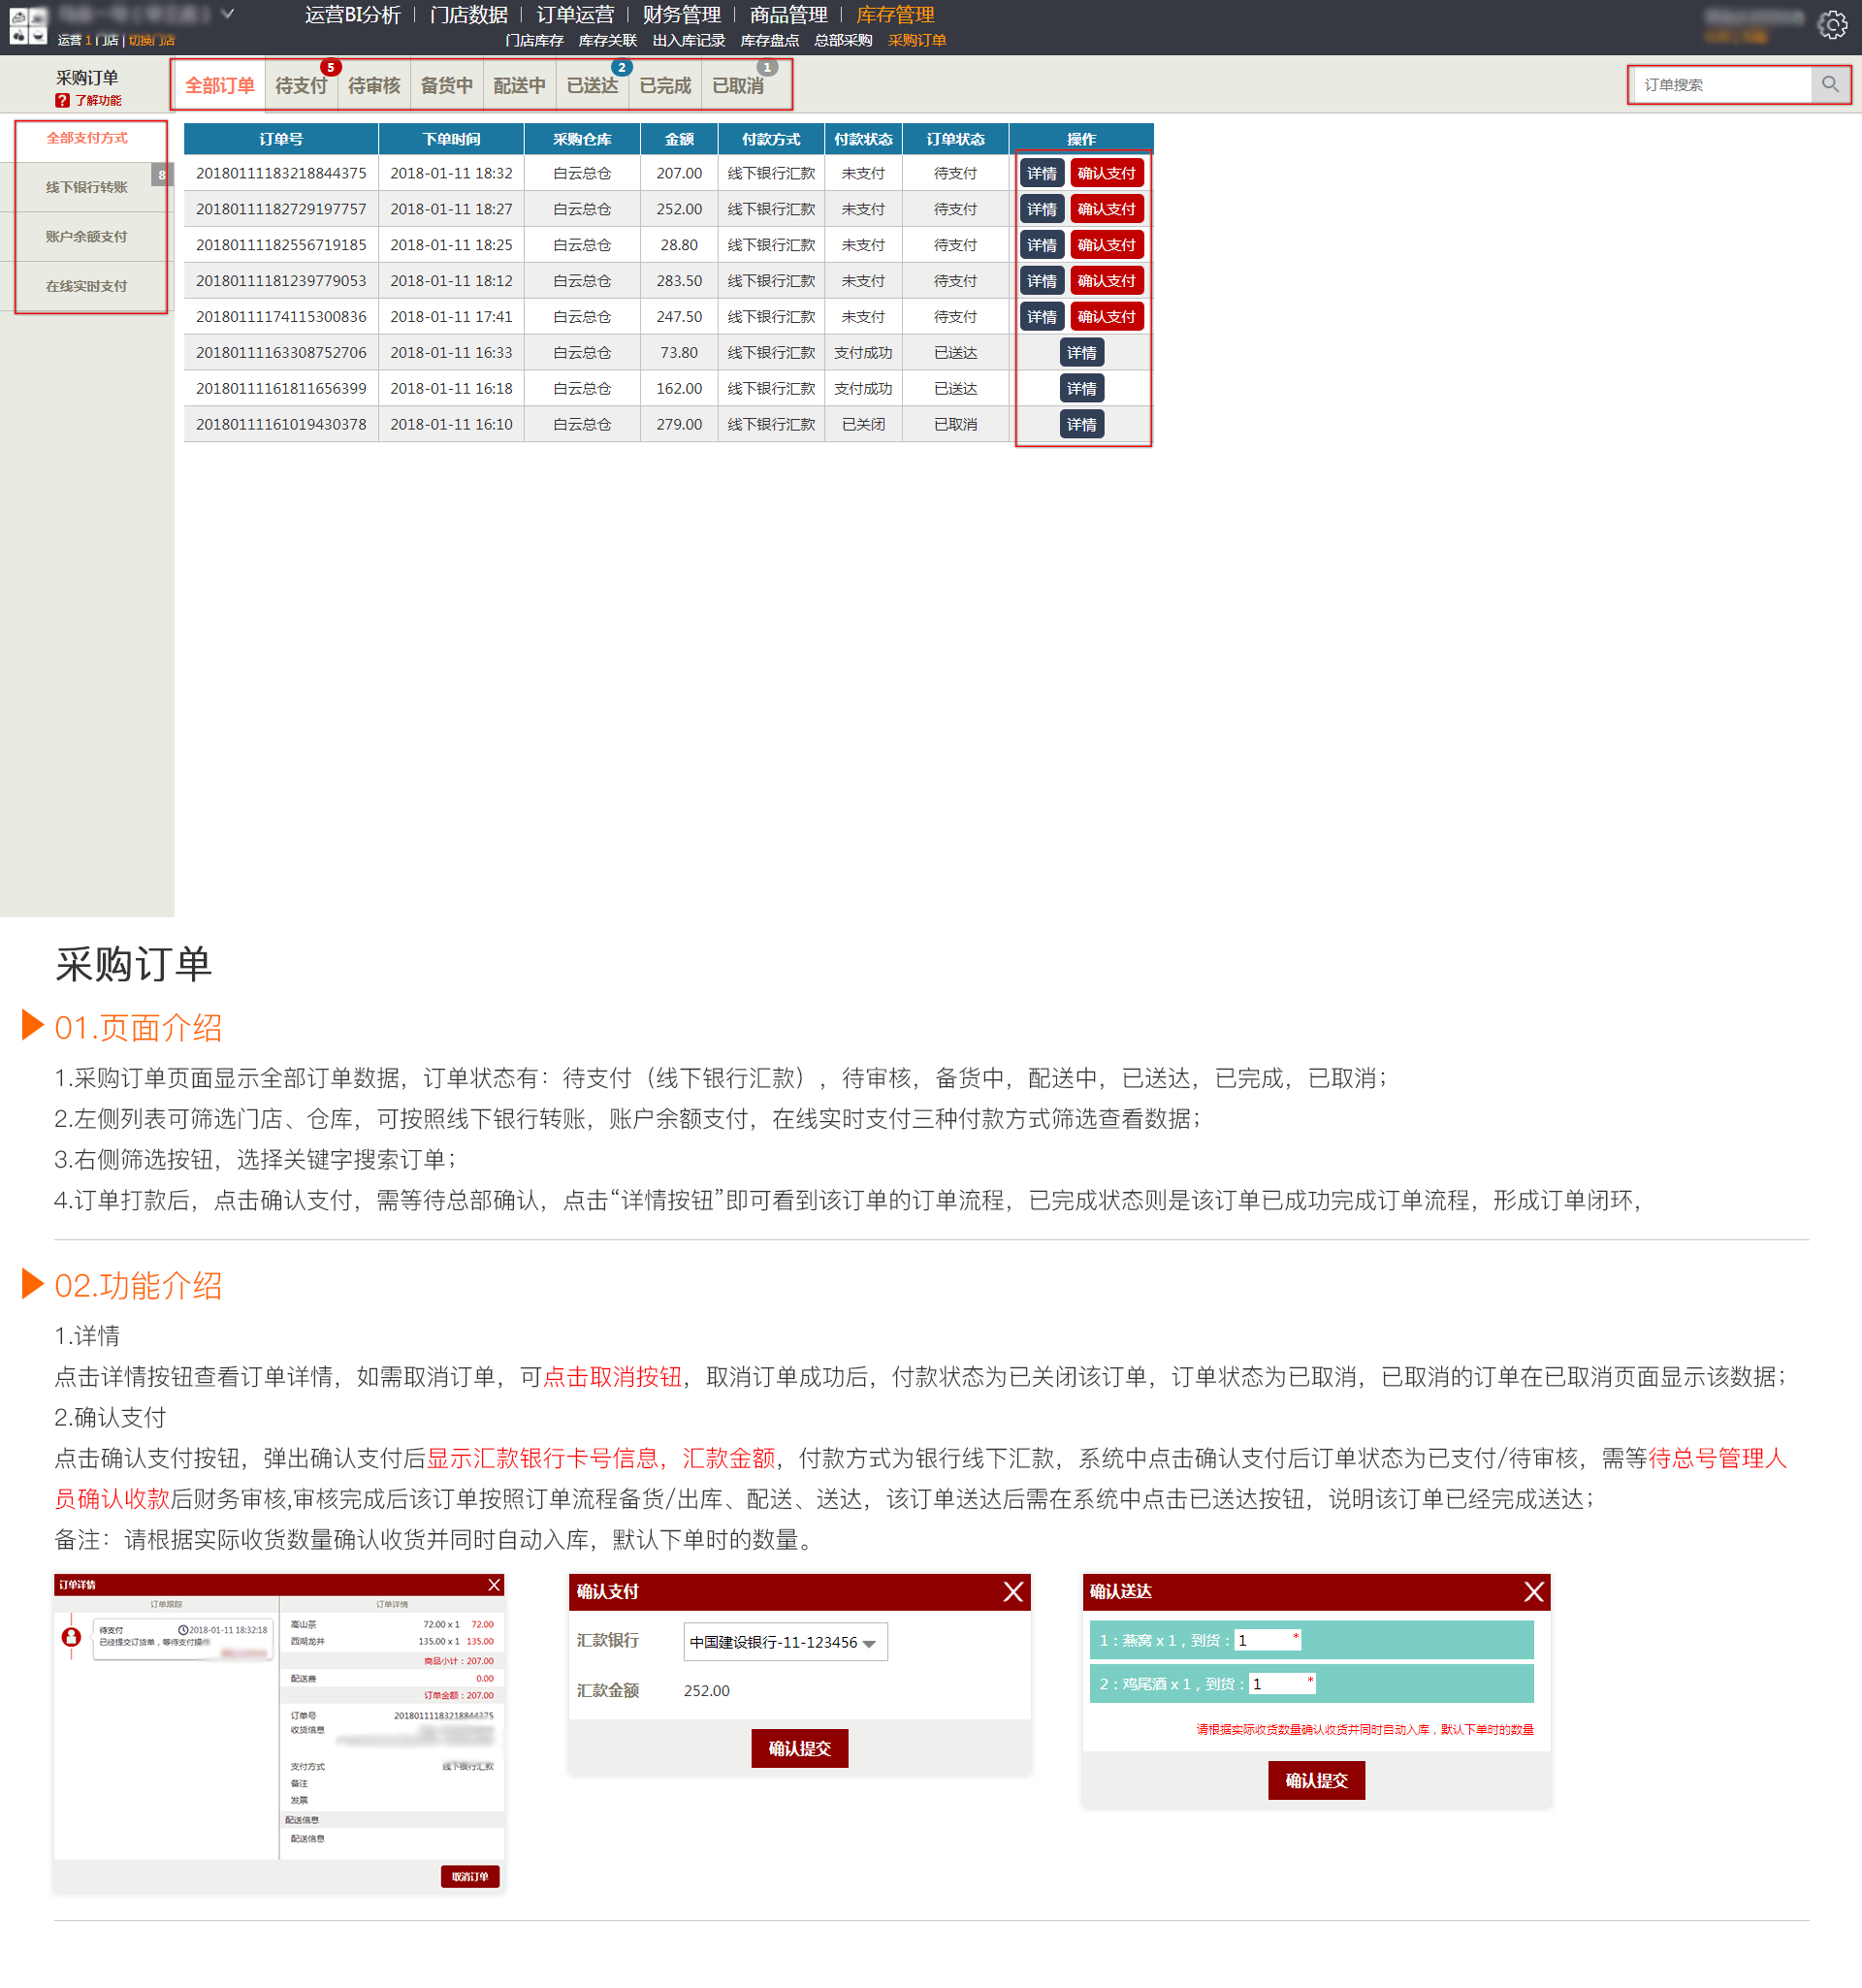
Task: Open the 汇款银行 bank dropdown
Action: click(785, 1642)
